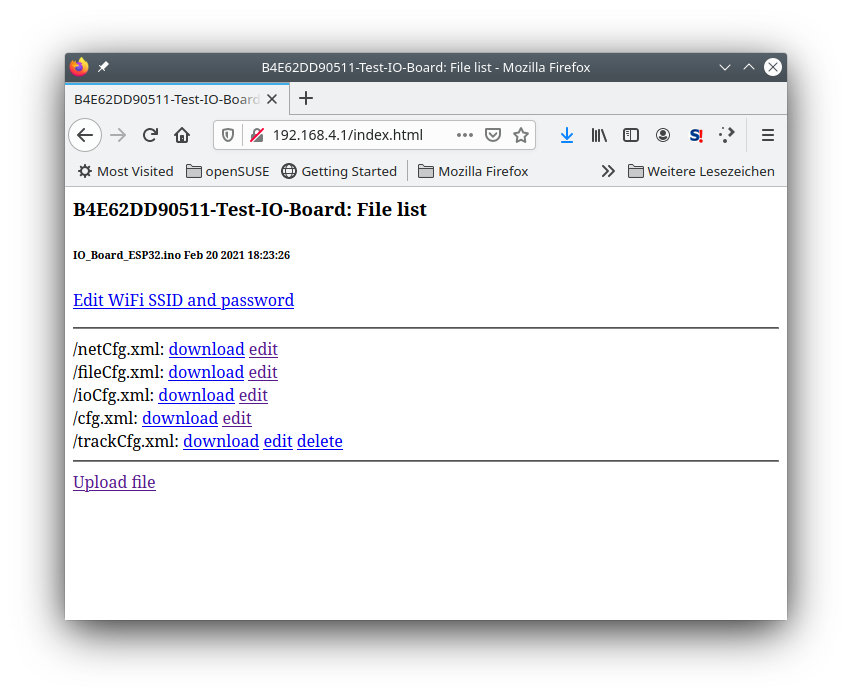The width and height of the screenshot is (852, 697).
Task: Download the netCfg.xml file
Action: point(206,349)
